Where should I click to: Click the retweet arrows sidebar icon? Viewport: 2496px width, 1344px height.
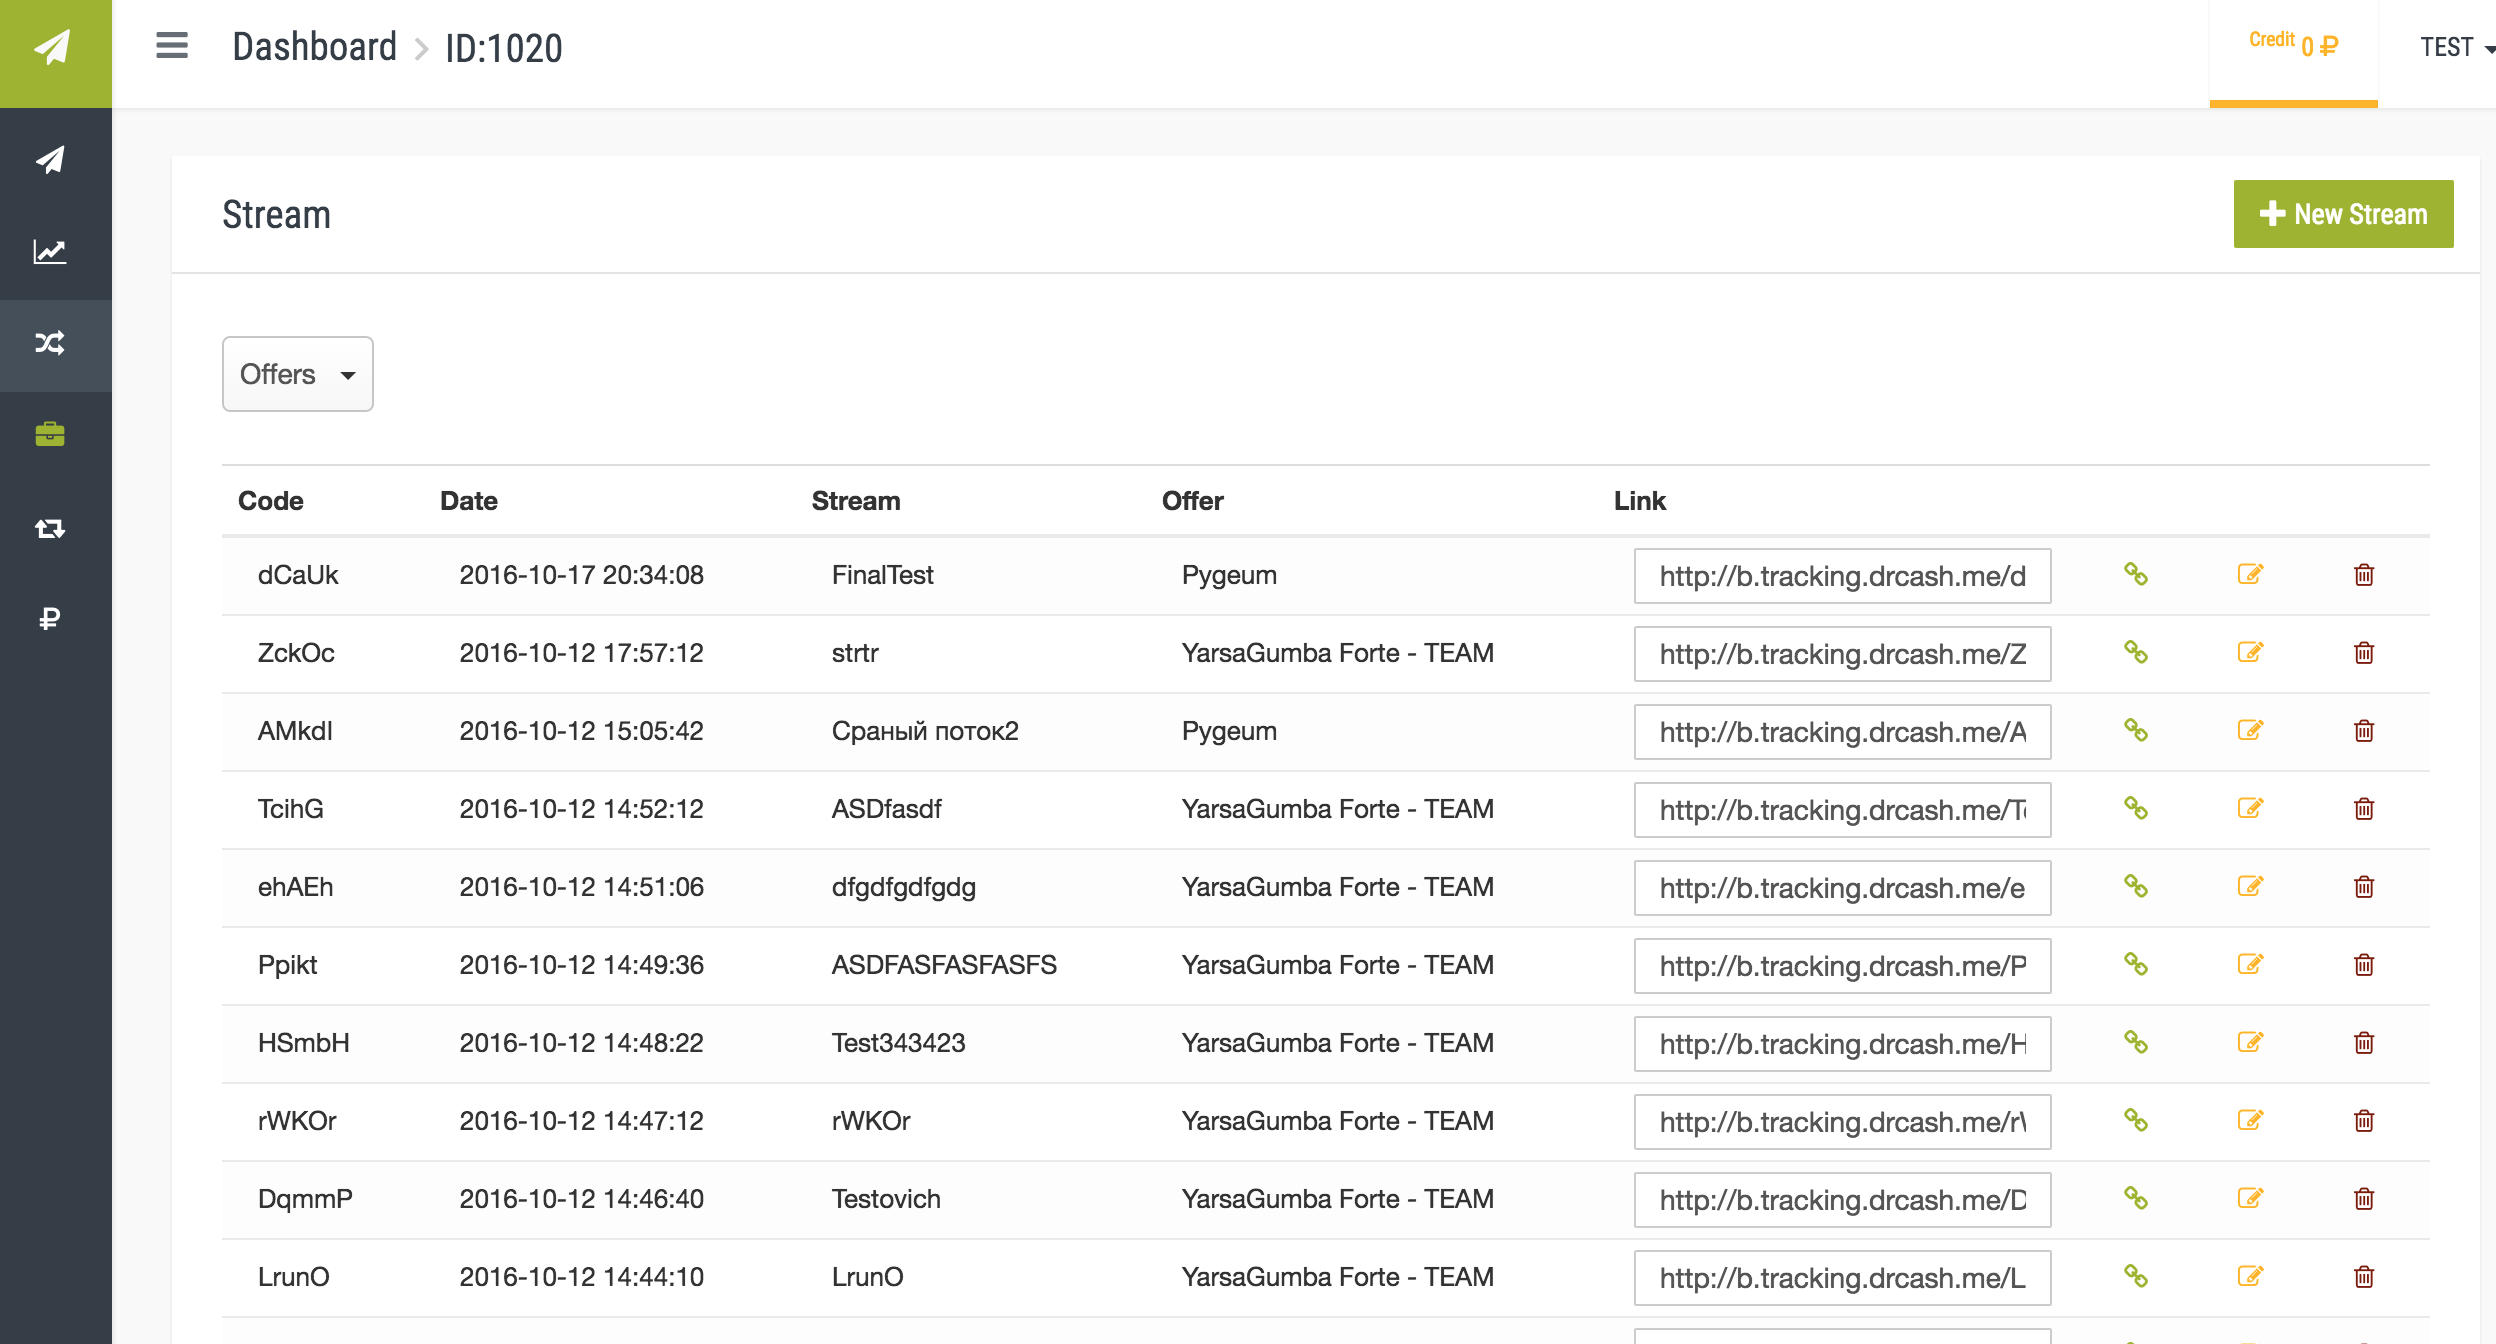[50, 528]
